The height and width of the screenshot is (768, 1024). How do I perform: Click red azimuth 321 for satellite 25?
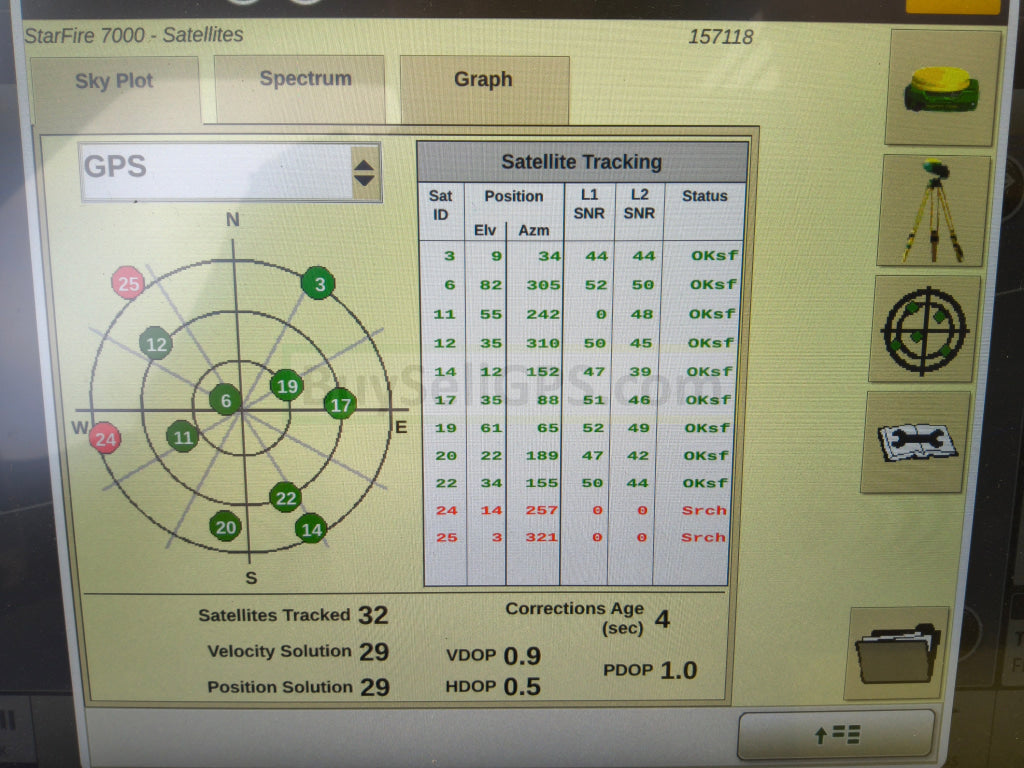(541, 537)
